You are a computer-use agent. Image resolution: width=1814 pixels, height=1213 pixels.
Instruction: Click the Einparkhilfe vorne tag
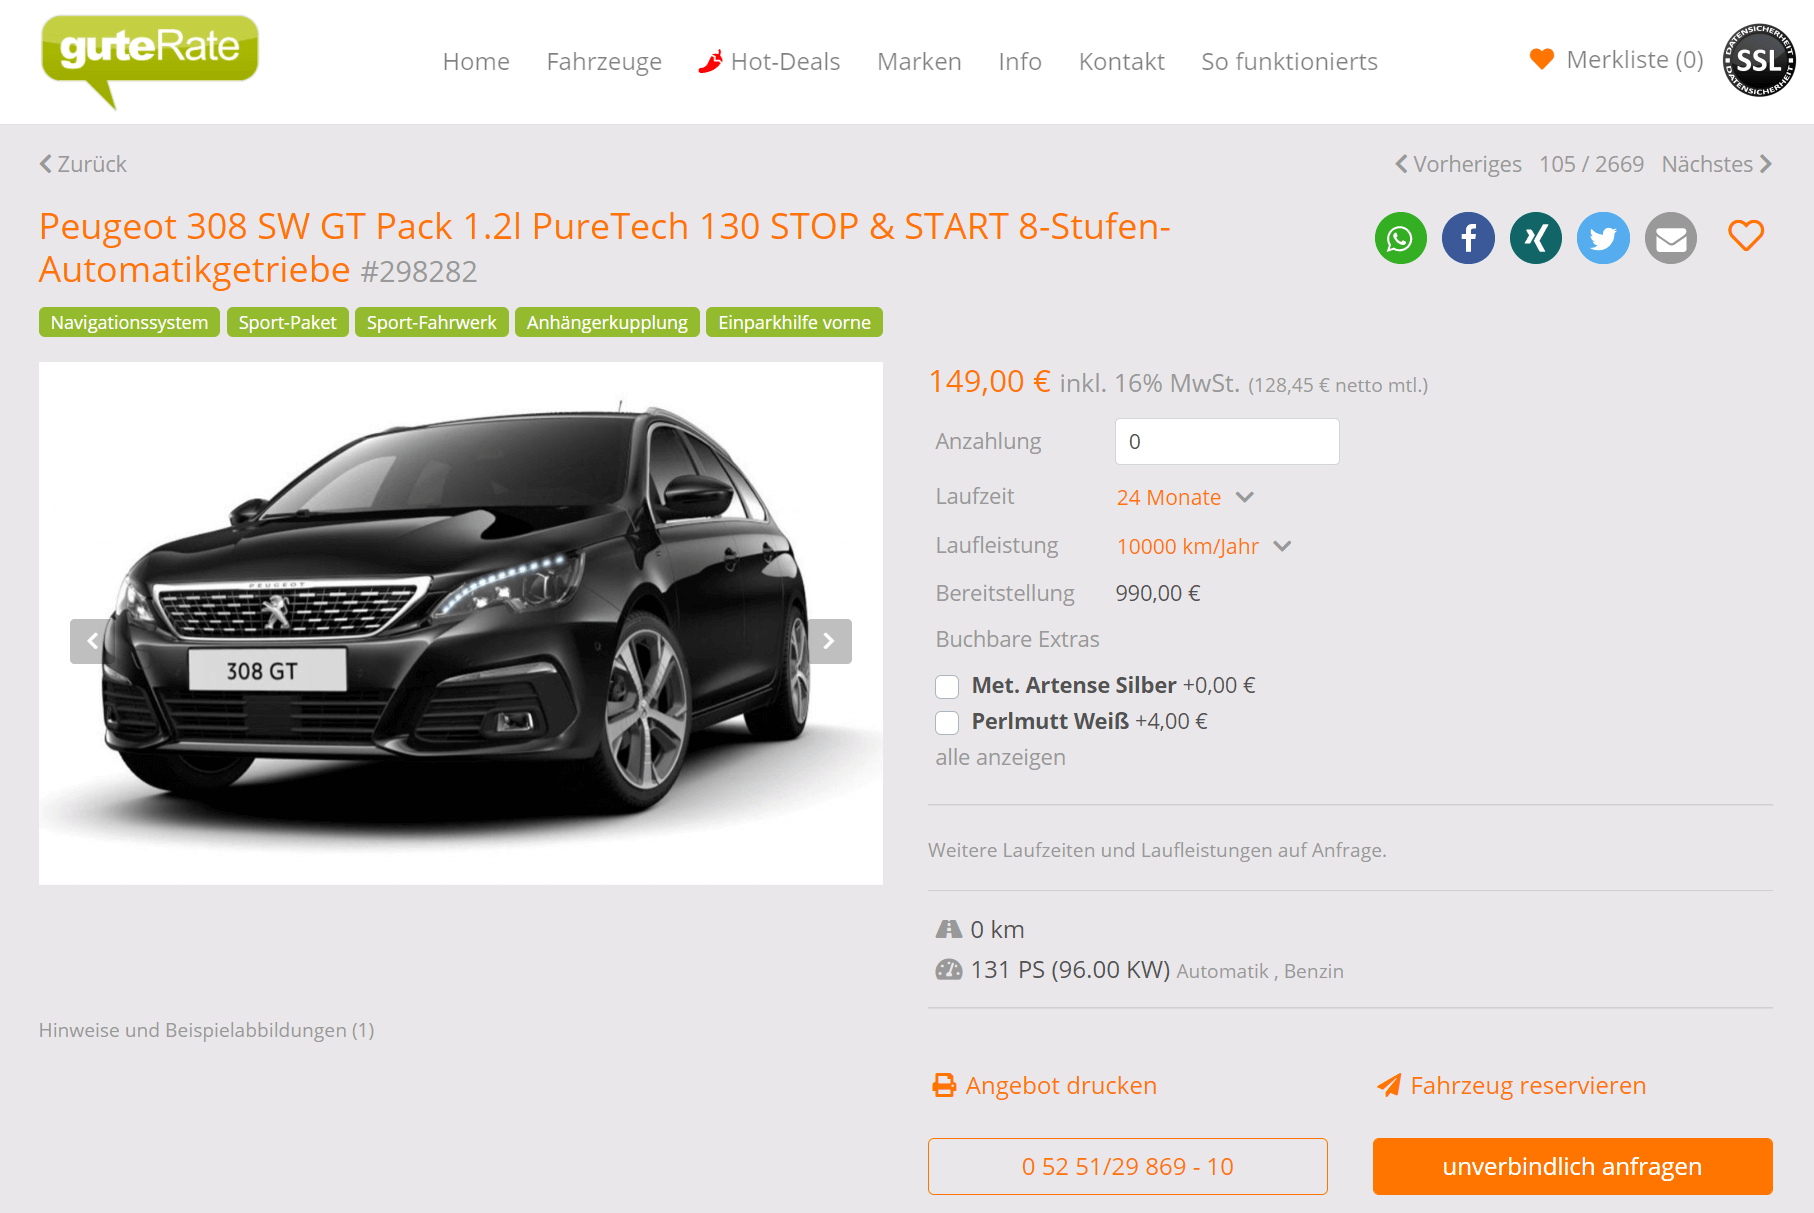794,322
